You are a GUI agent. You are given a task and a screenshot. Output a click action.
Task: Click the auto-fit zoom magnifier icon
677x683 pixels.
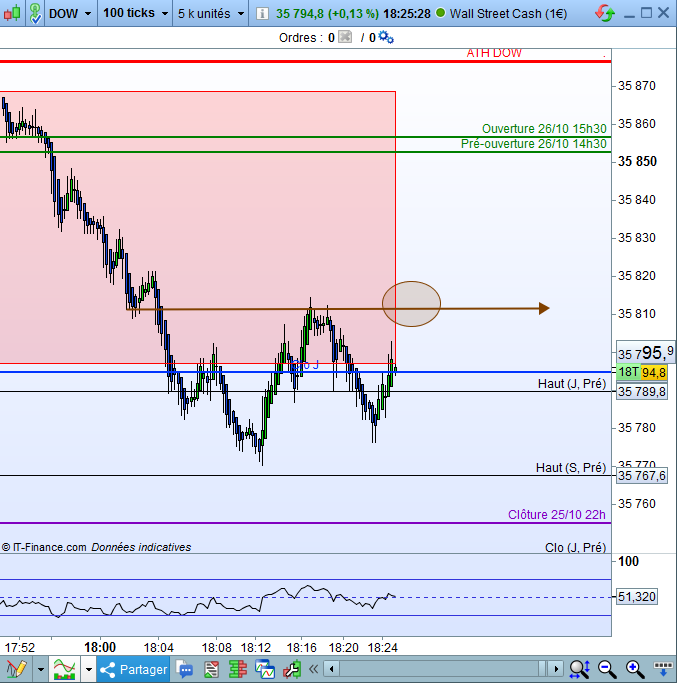coord(580,669)
